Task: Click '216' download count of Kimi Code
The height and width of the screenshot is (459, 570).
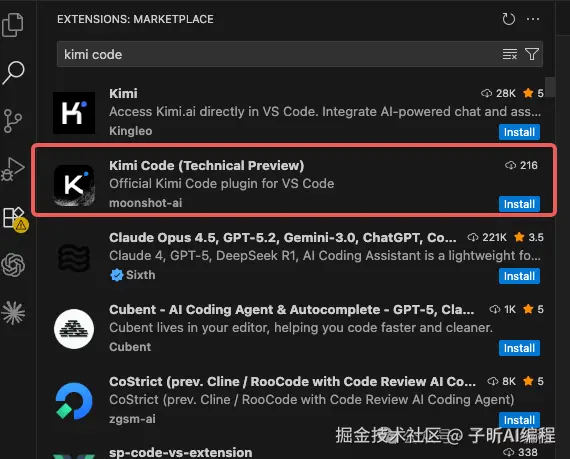Action: click(x=521, y=165)
